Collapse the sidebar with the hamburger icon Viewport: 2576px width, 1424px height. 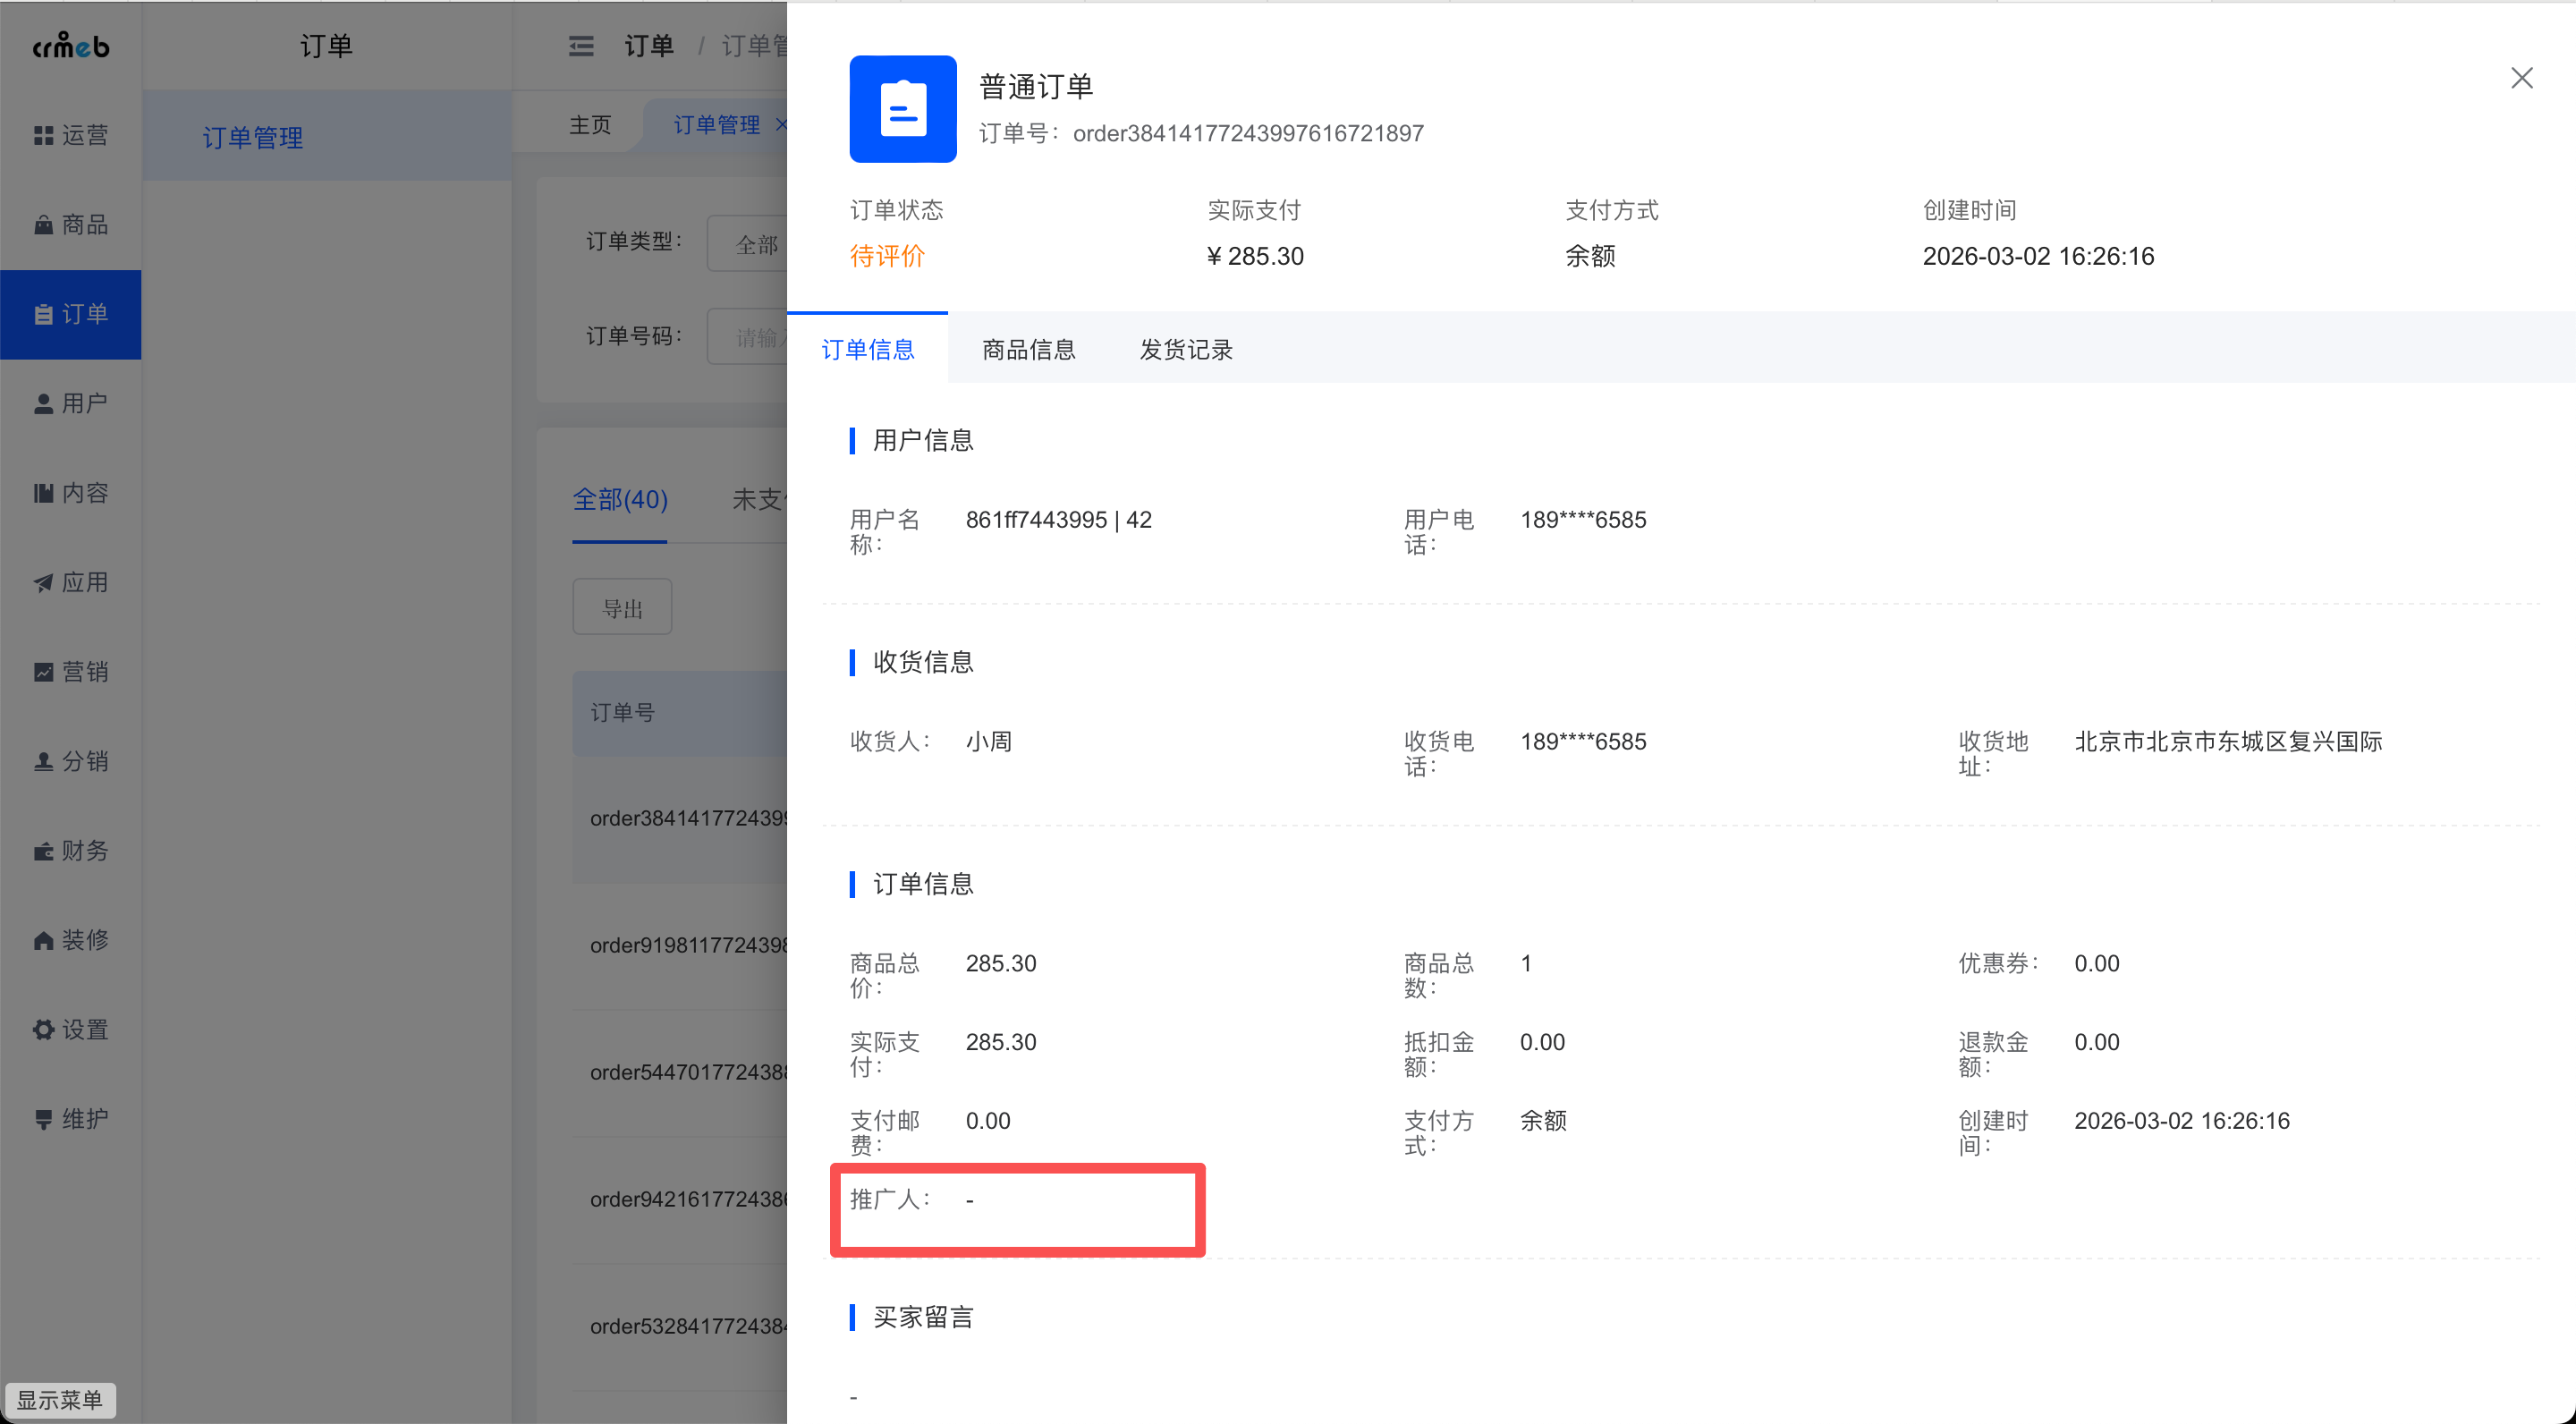coord(581,46)
